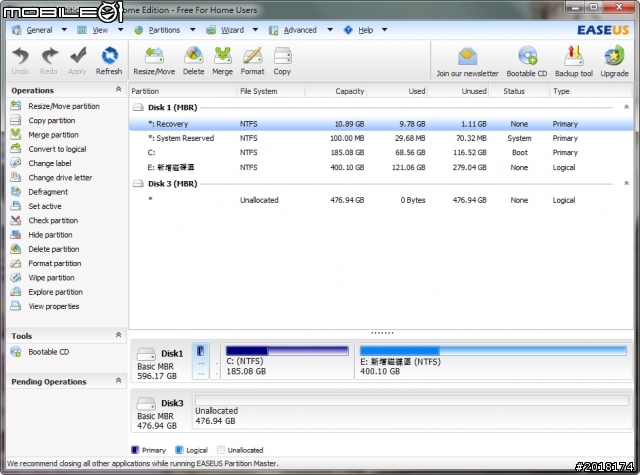Viewport: 640px width, 475px height.
Task: Choose Merge partition operation
Action: [x=44, y=135]
